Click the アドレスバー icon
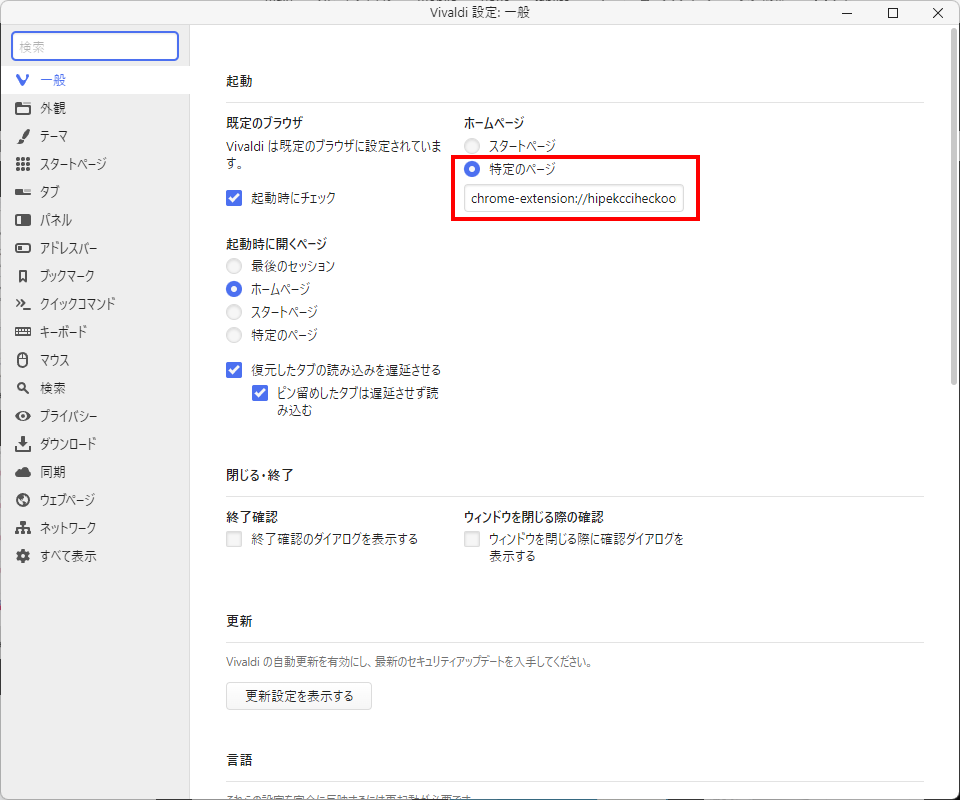960x800 pixels. pos(23,248)
